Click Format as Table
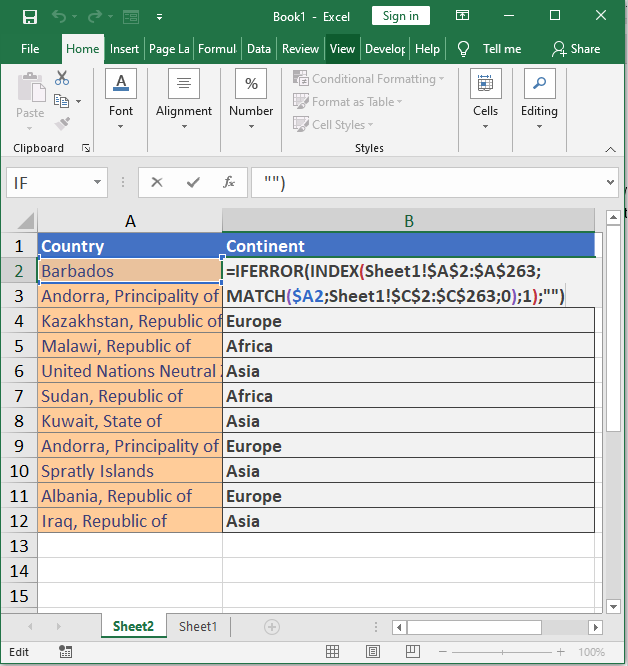 click(x=347, y=102)
